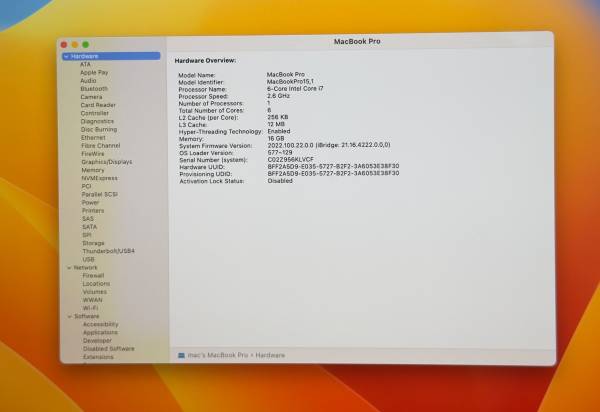
Task: Open Firewall under Network section
Action: (x=93, y=275)
